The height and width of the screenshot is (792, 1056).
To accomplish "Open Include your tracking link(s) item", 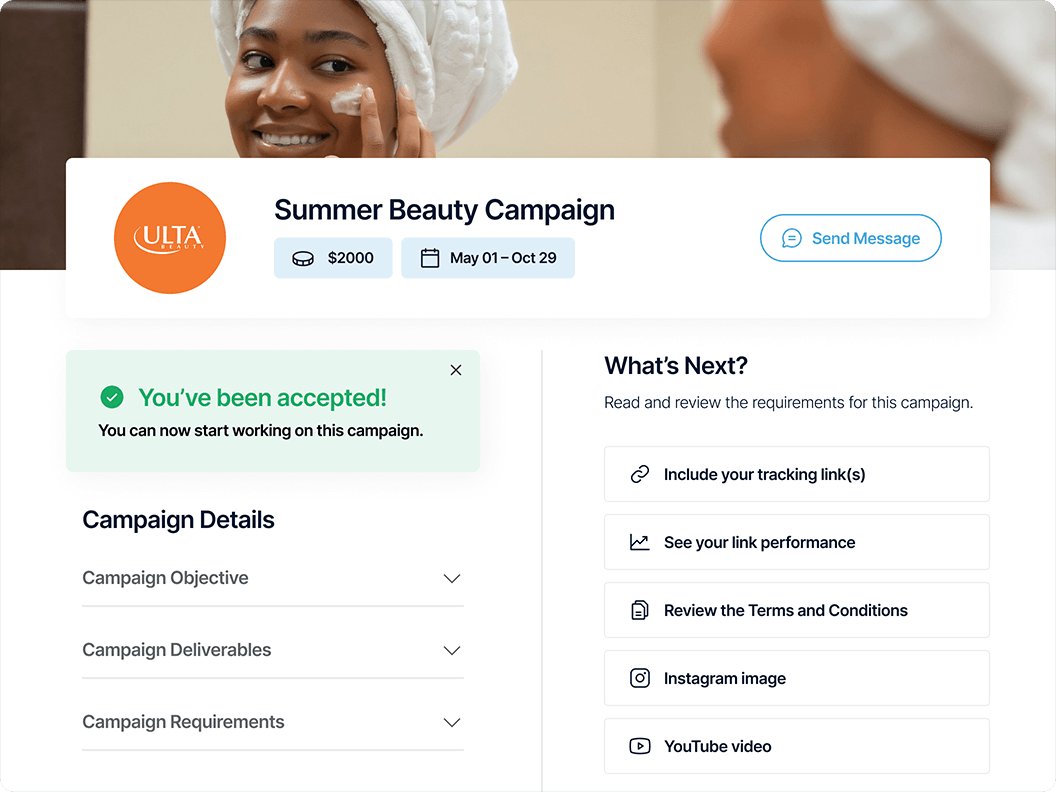I will 797,474.
